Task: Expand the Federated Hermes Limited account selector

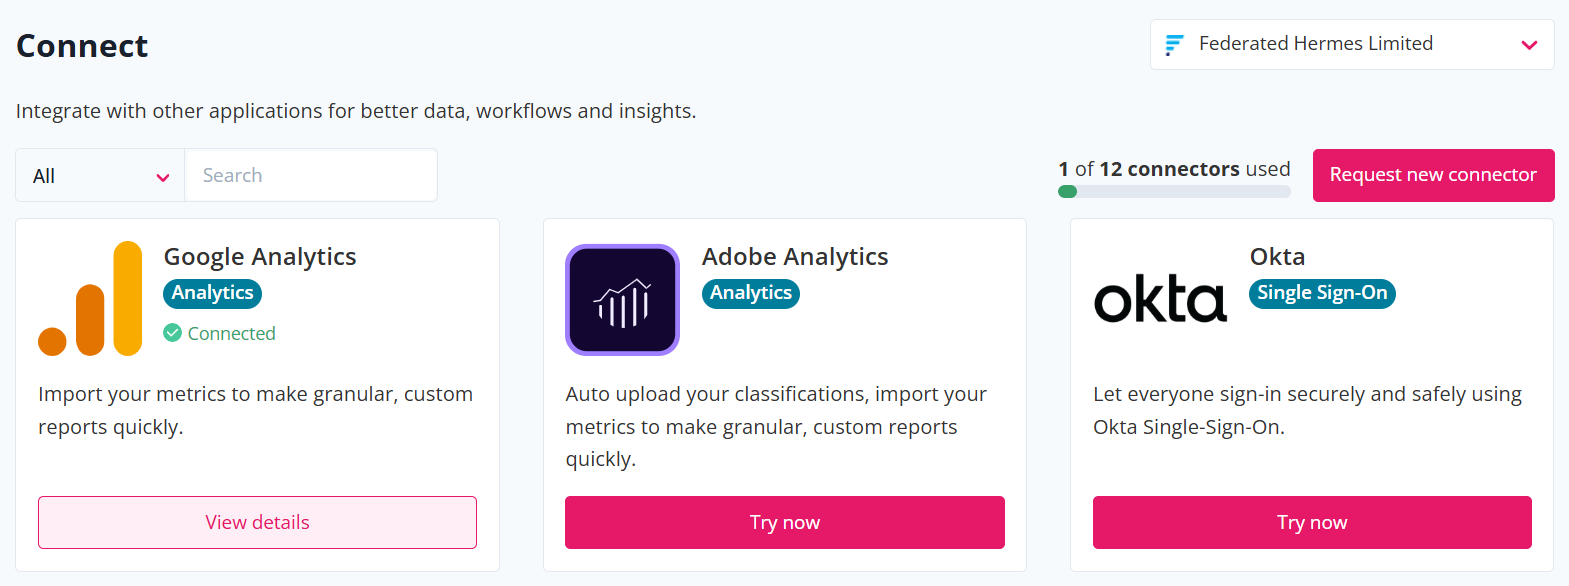Action: tap(1352, 44)
